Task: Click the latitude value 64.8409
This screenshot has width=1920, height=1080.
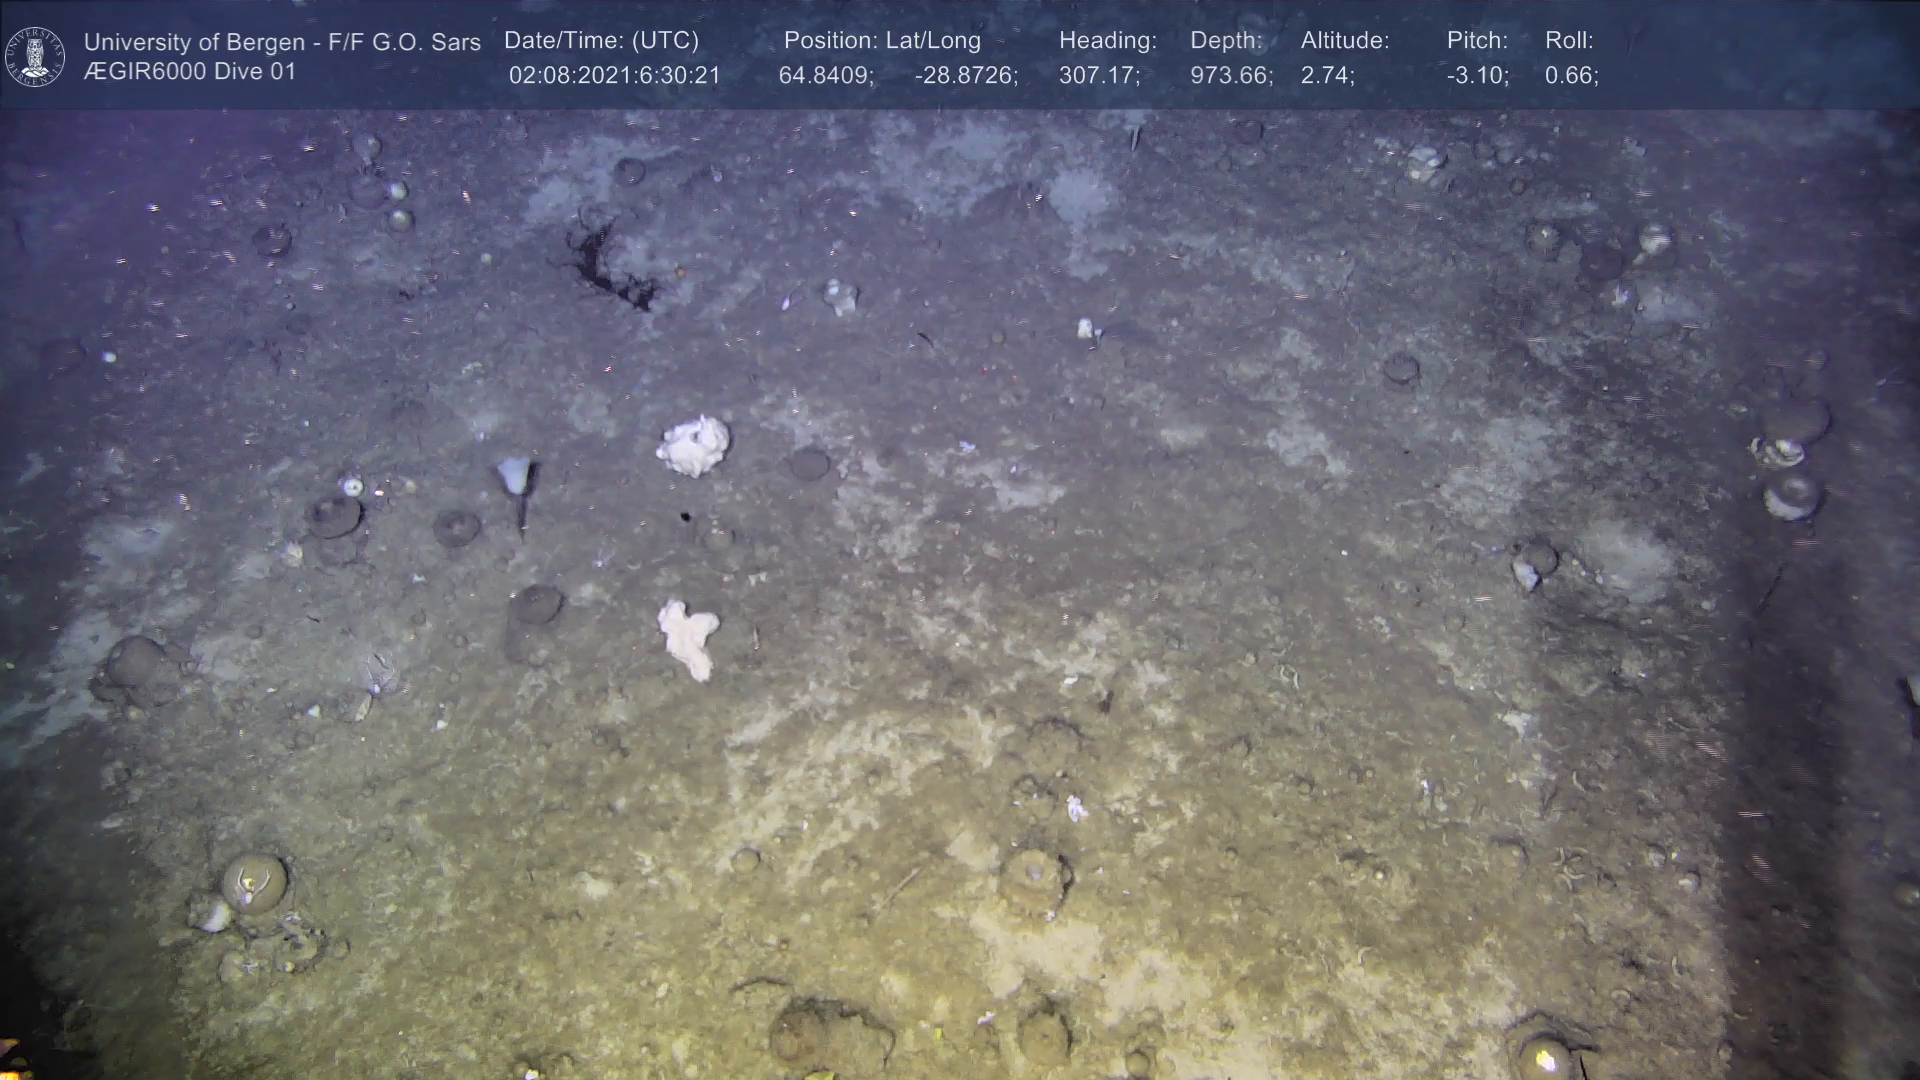Action: click(x=826, y=76)
